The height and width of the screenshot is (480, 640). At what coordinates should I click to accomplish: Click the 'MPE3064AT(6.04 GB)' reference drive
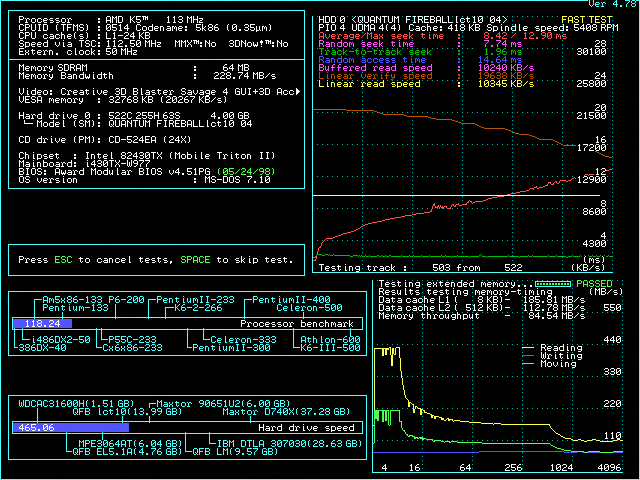tap(130, 444)
